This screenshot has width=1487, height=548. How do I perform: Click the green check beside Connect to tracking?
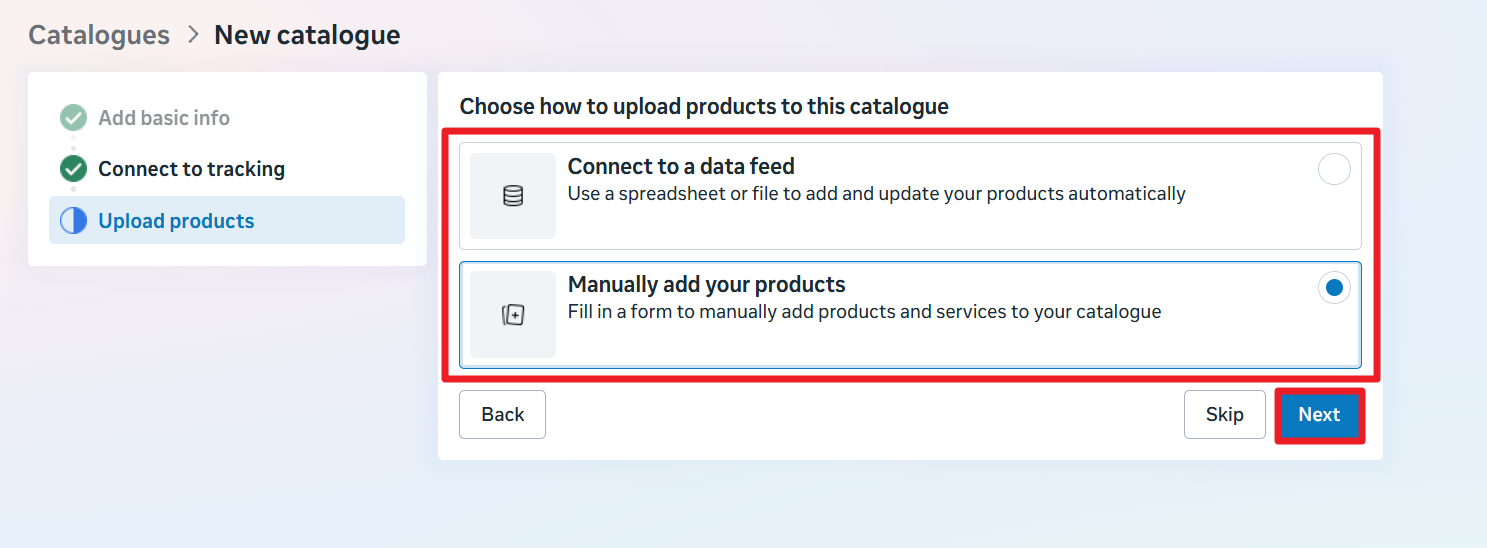pos(73,169)
